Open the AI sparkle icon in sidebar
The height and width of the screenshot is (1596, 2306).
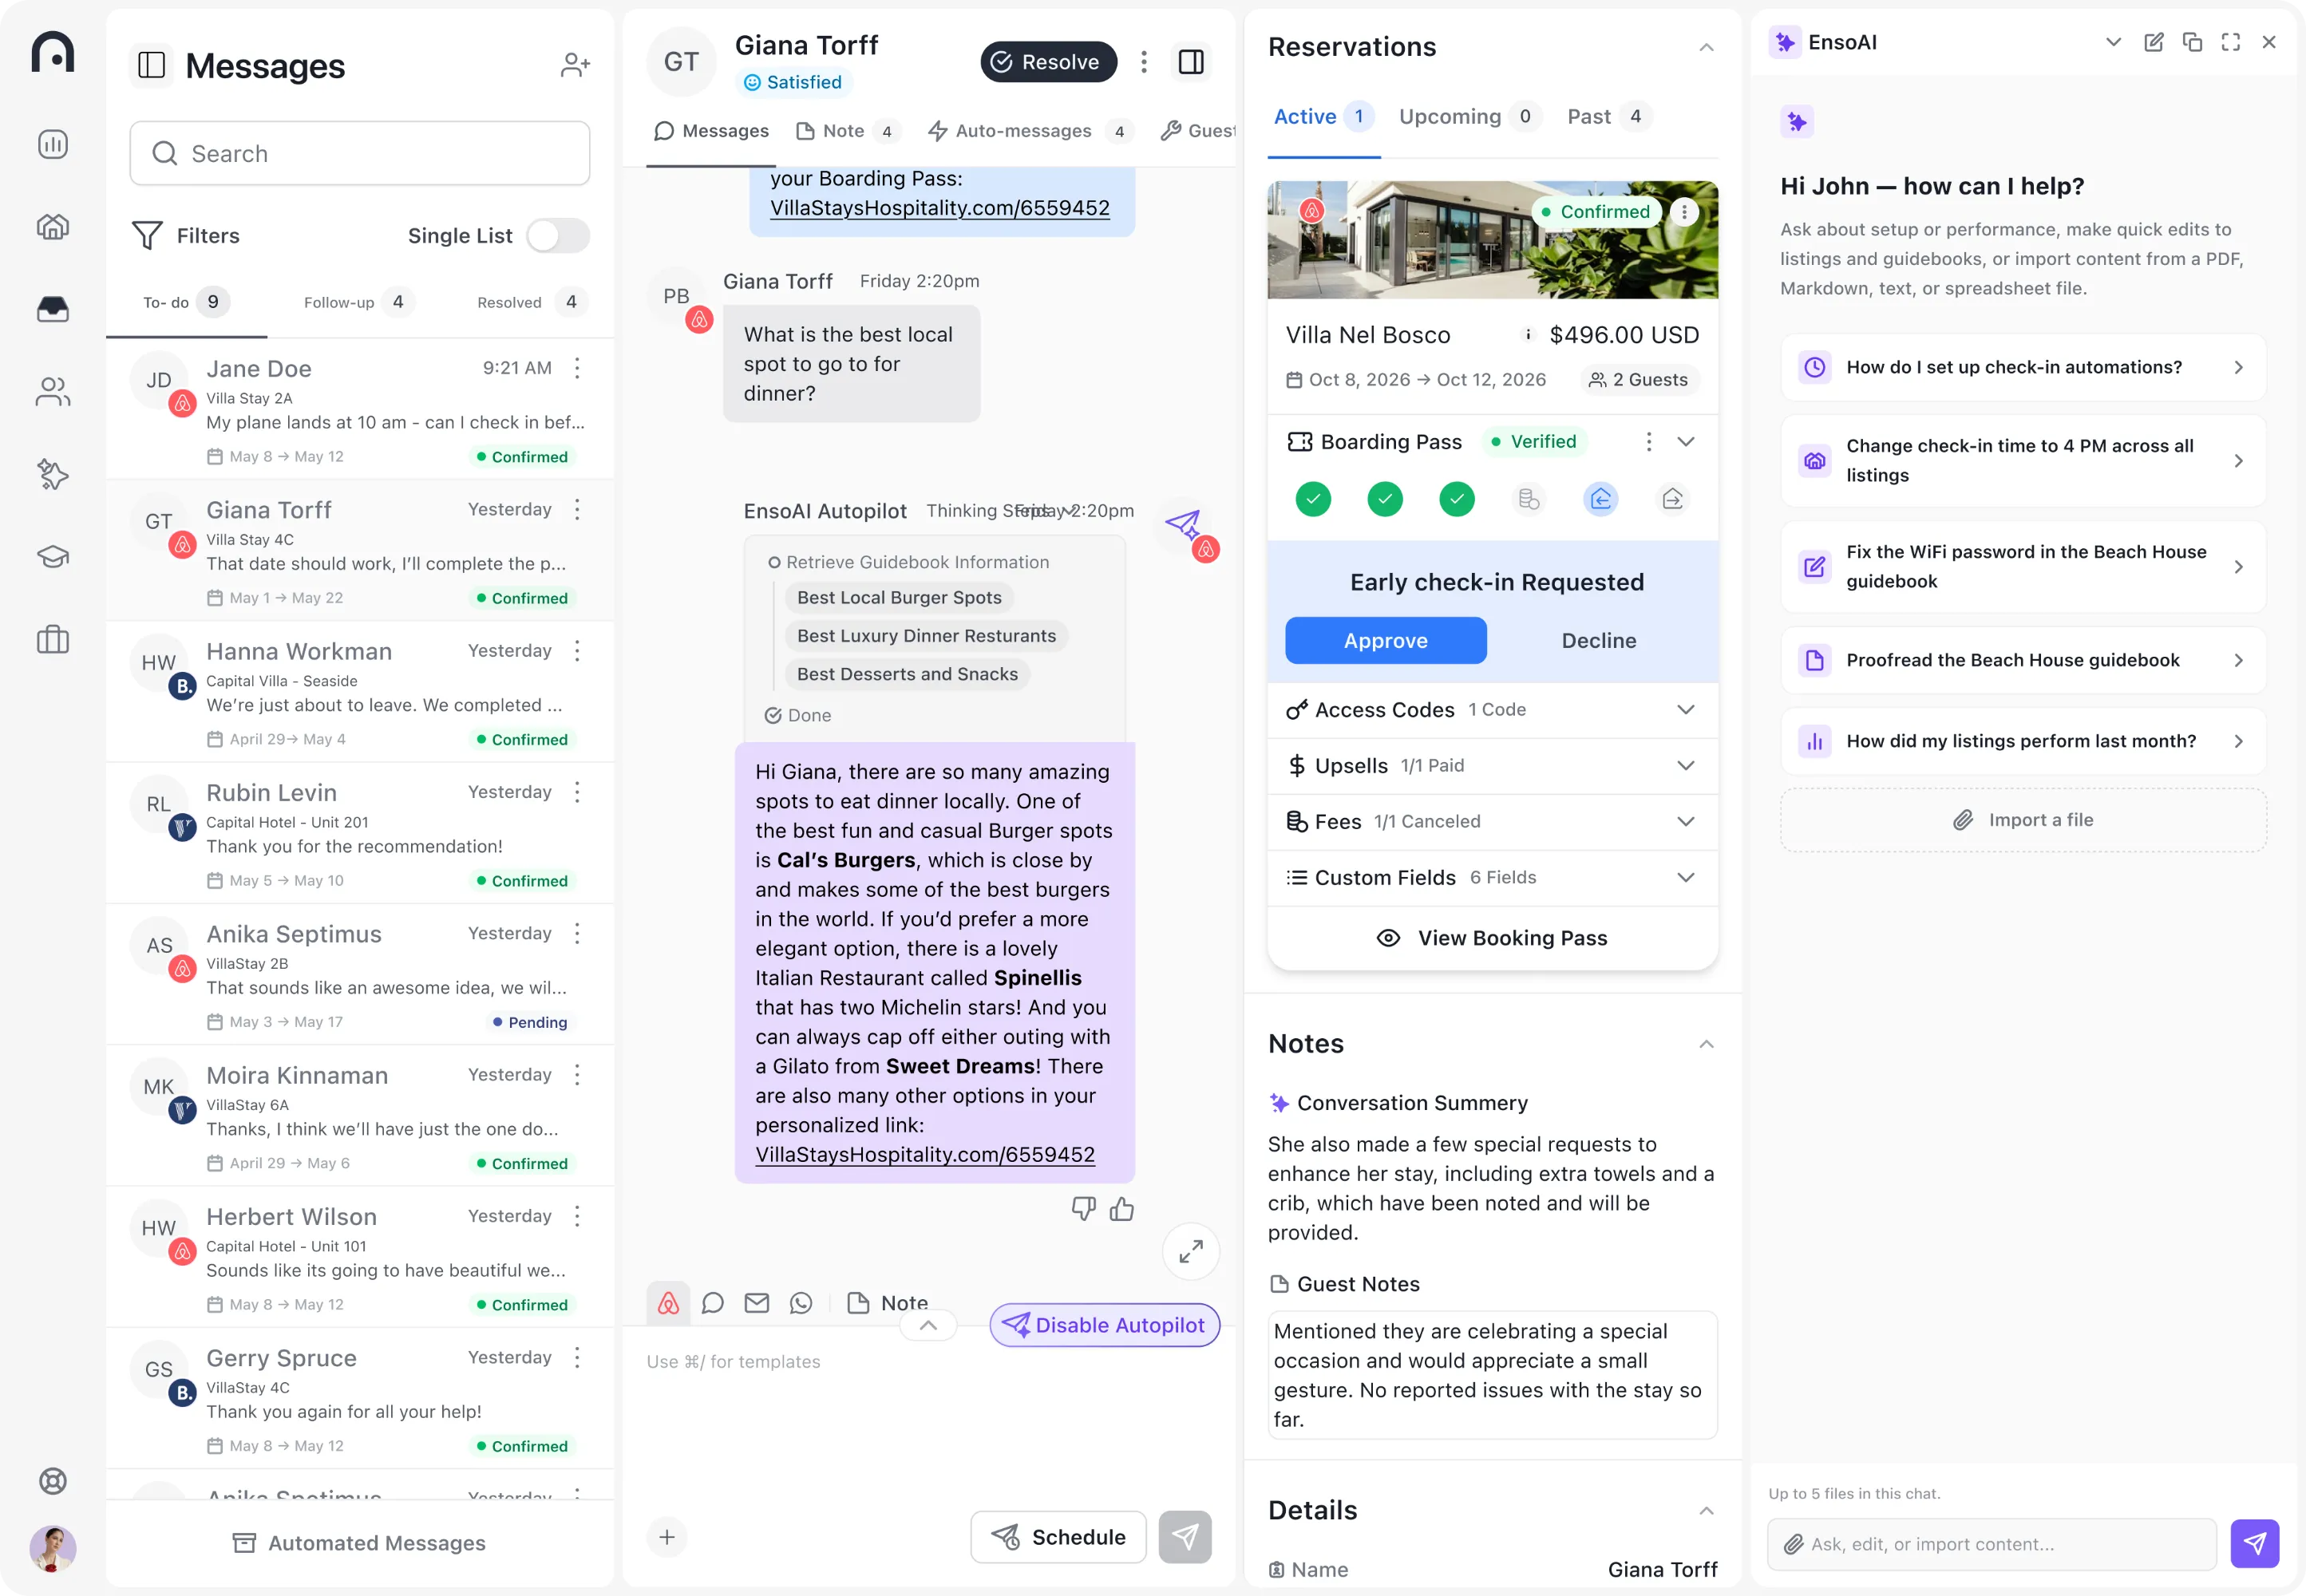click(53, 474)
